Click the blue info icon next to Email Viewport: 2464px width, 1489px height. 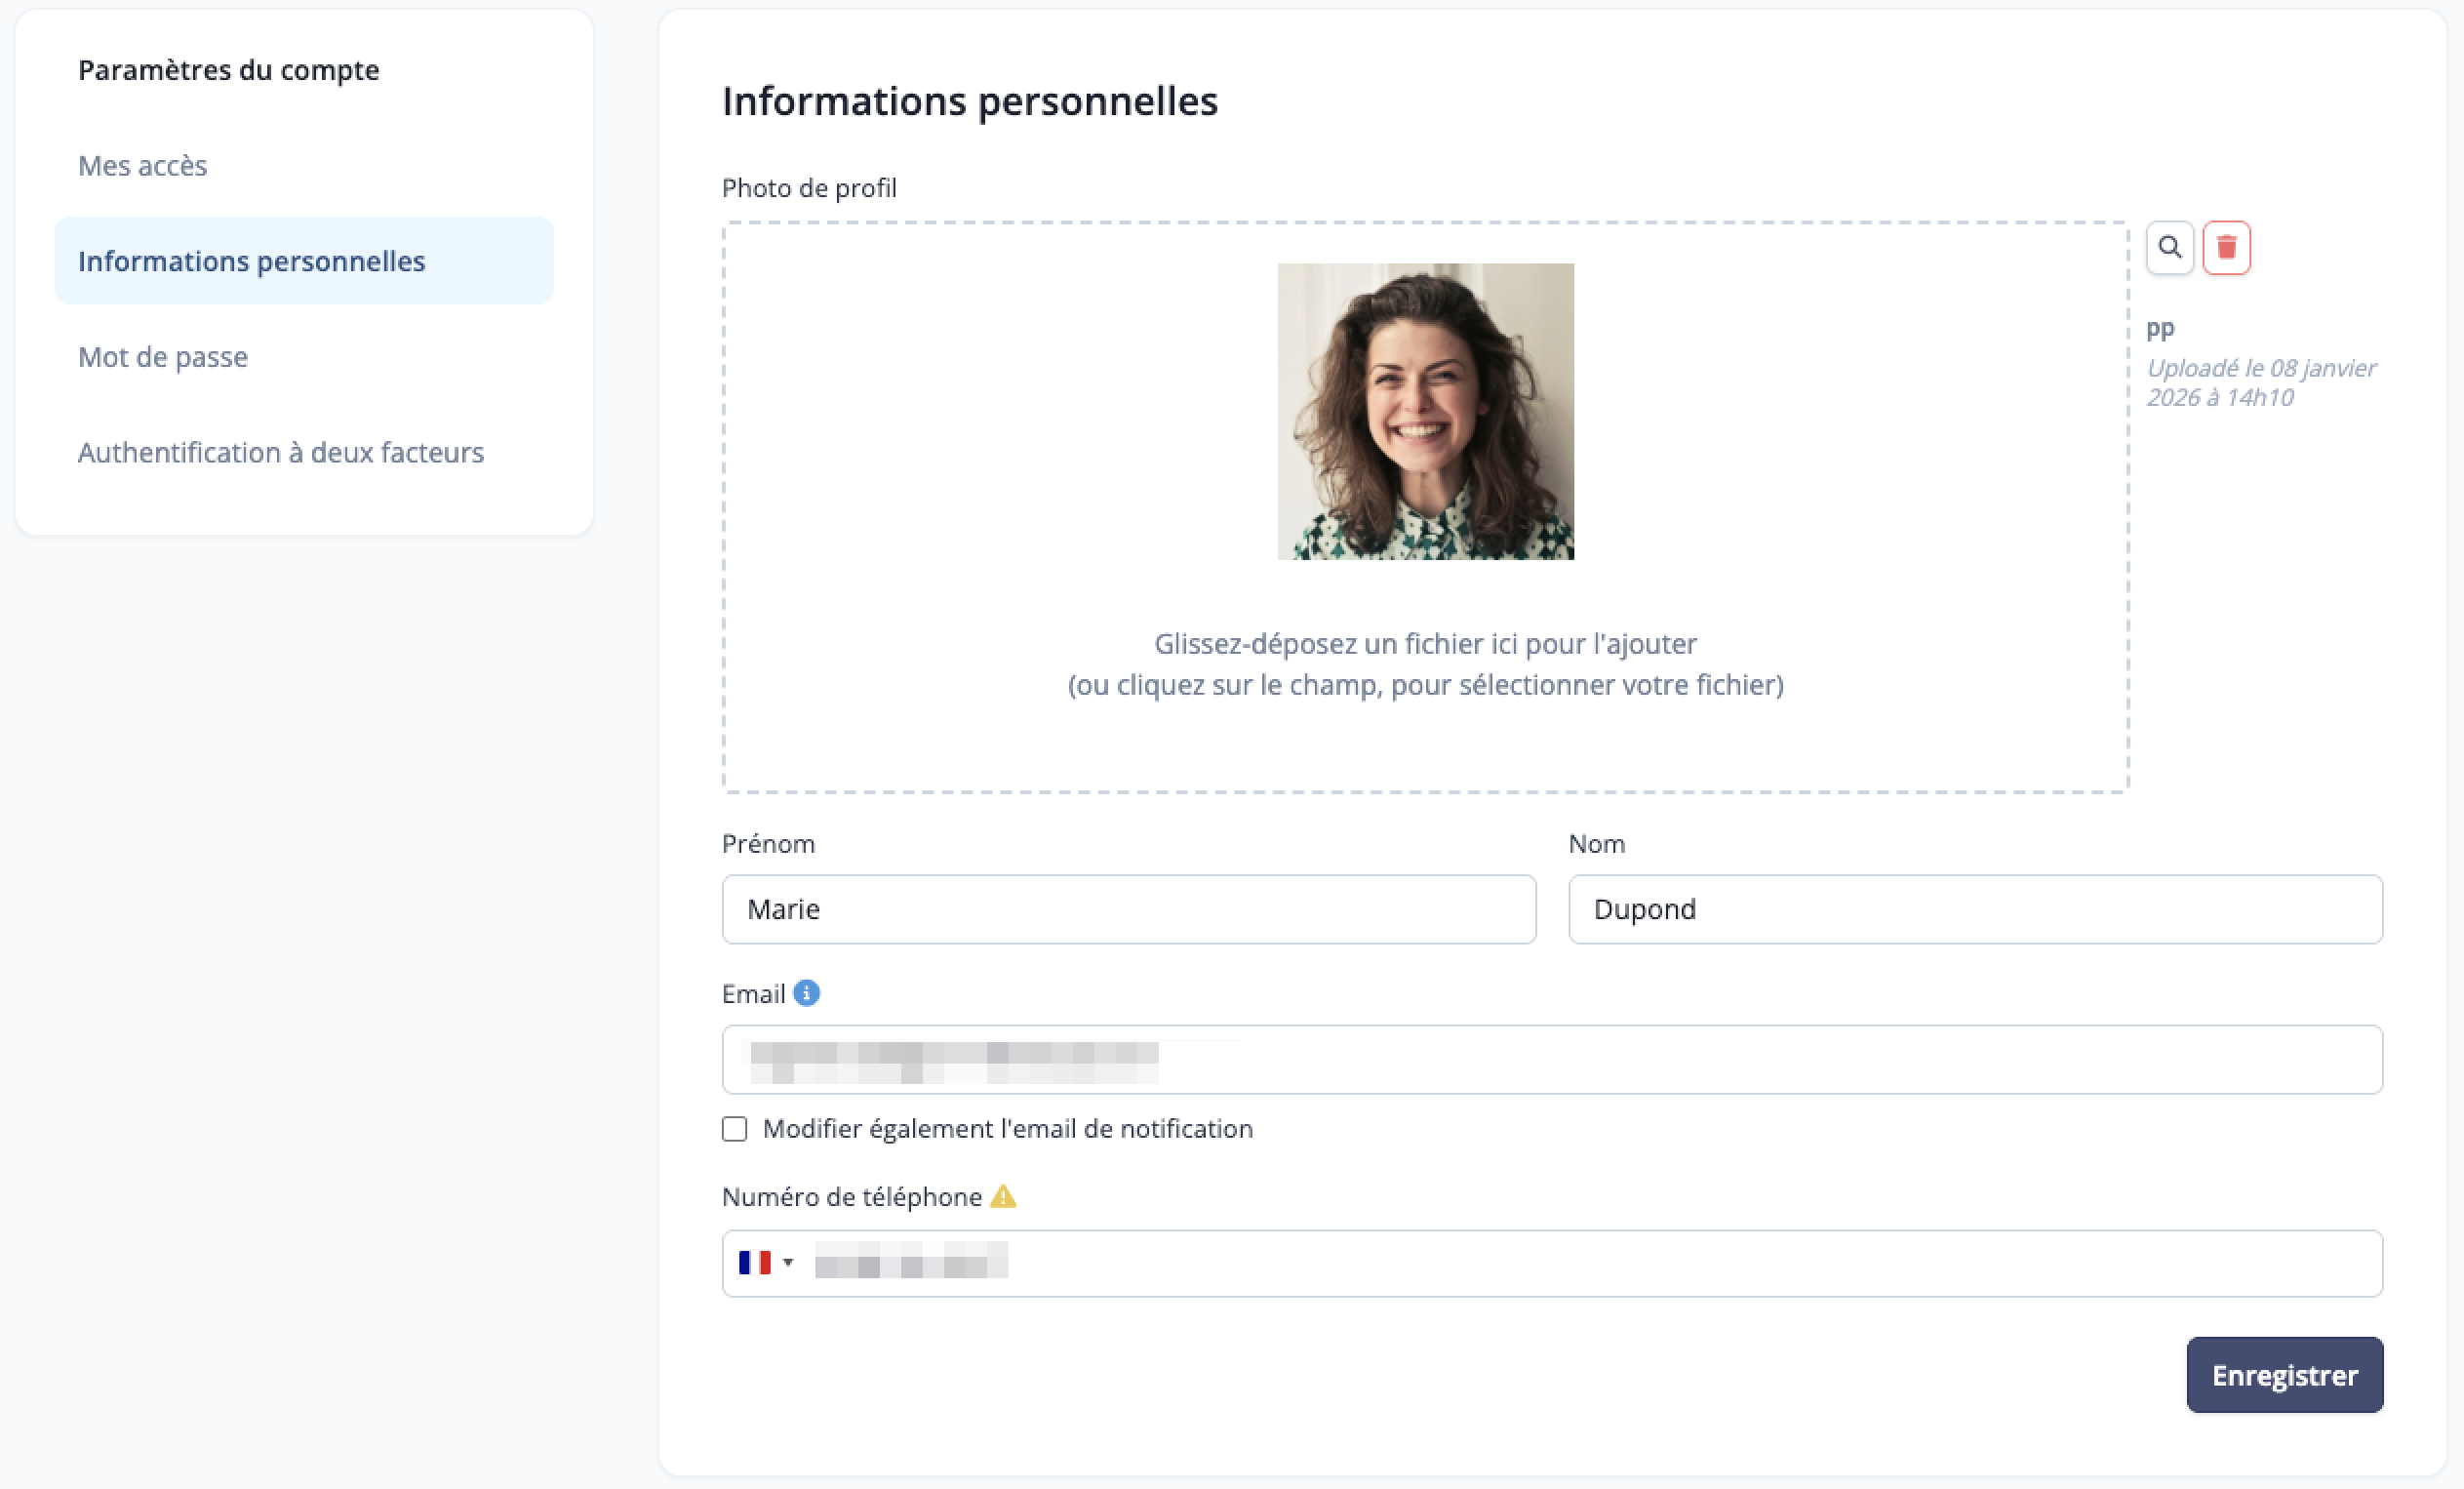point(806,993)
